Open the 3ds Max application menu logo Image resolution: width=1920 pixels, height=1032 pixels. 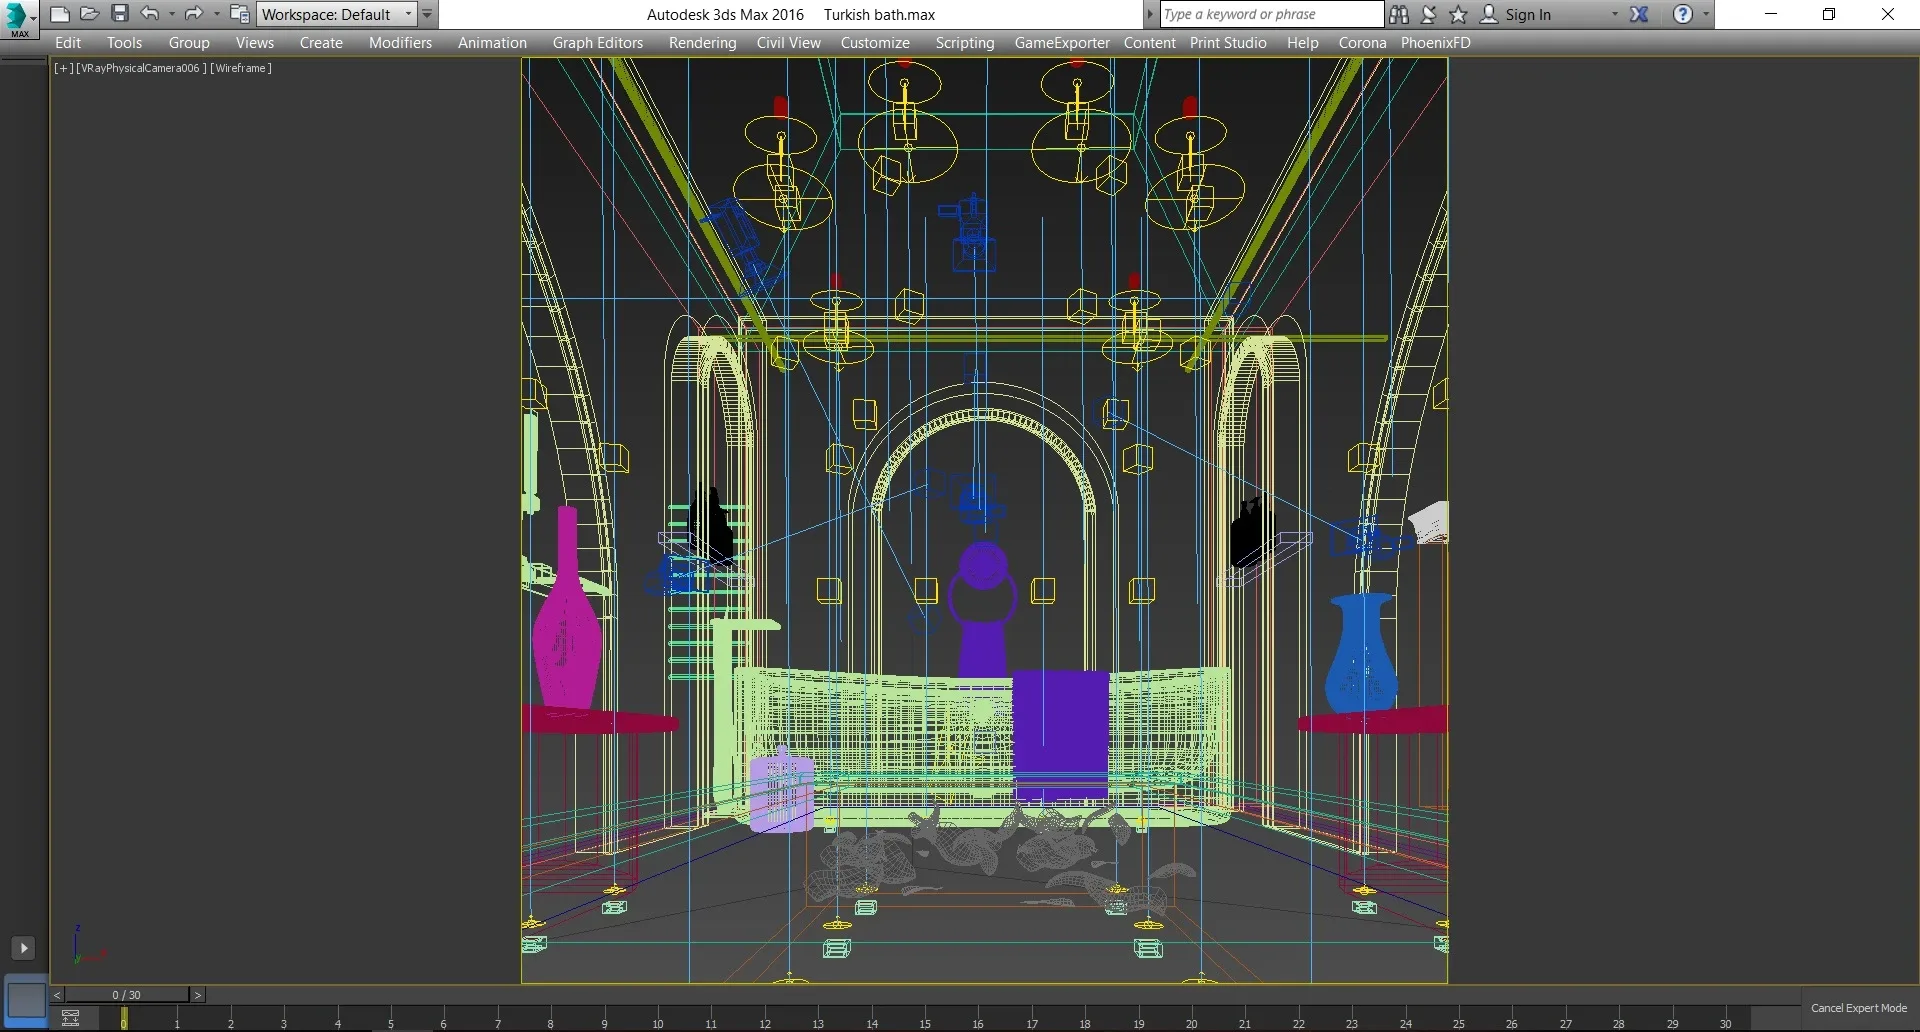click(16, 17)
